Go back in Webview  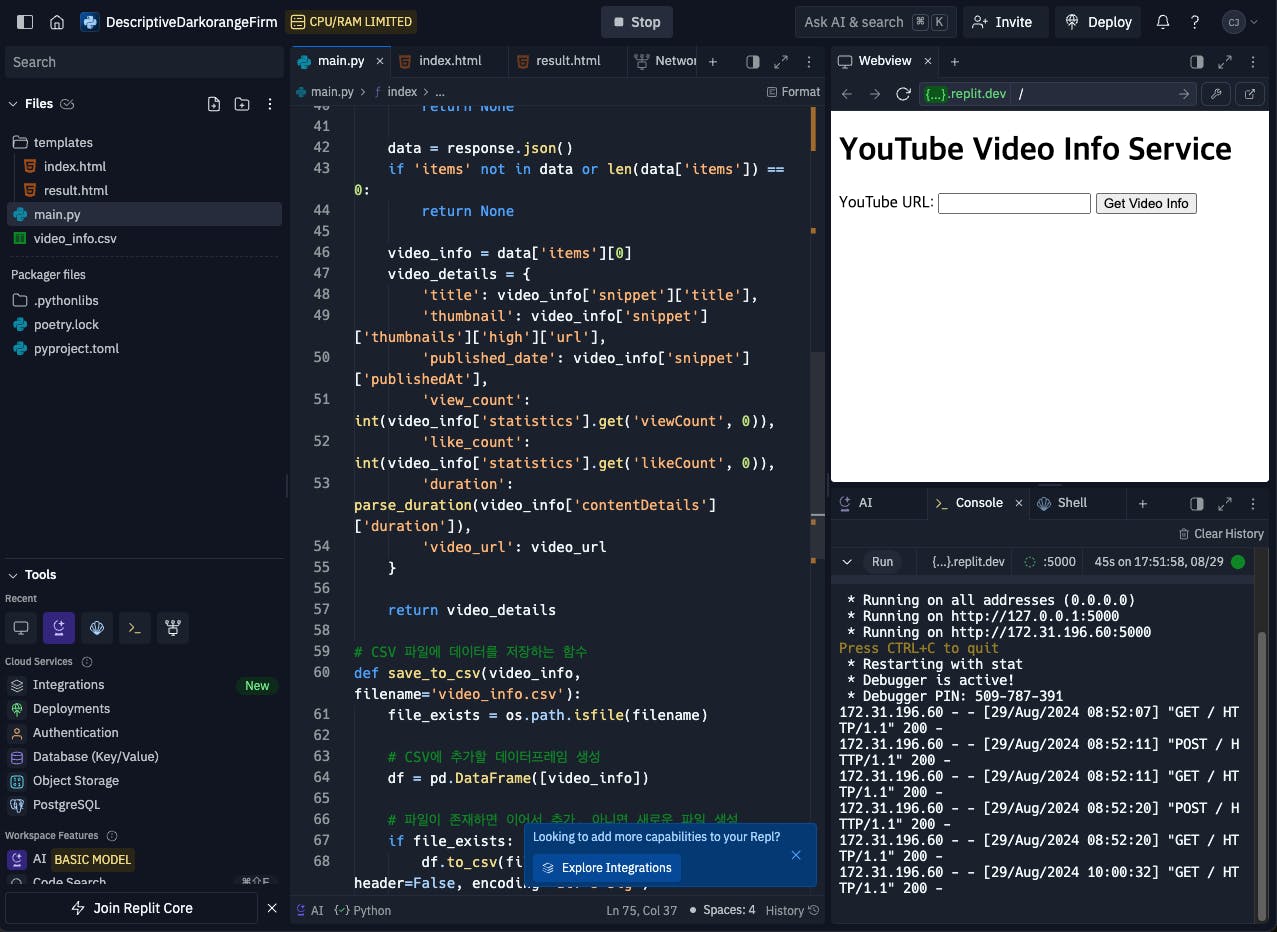click(847, 94)
